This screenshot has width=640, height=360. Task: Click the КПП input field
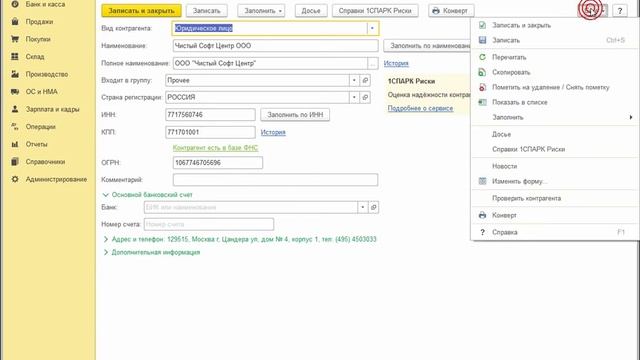coord(210,132)
